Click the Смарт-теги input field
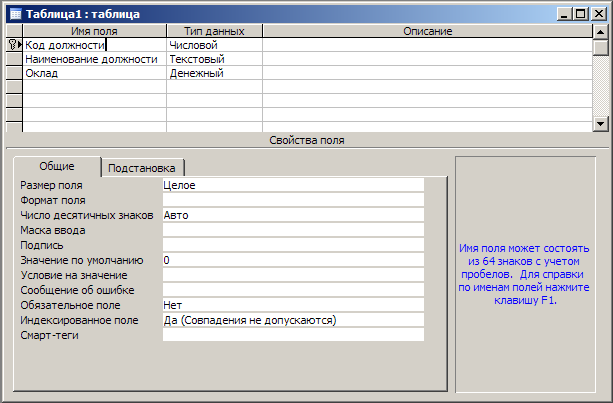Screen dimensions: 613x403 (x=293, y=335)
